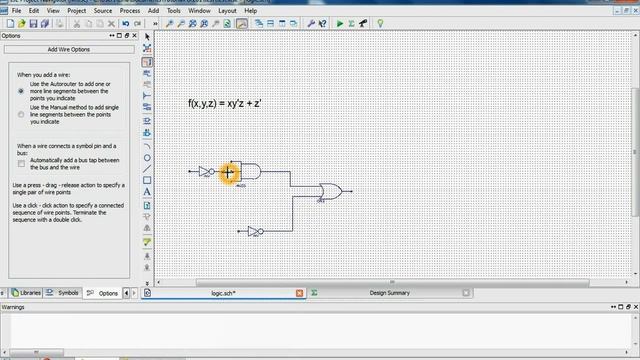
Task: Expand the top toolbar overflow chevron
Action: tap(155, 24)
